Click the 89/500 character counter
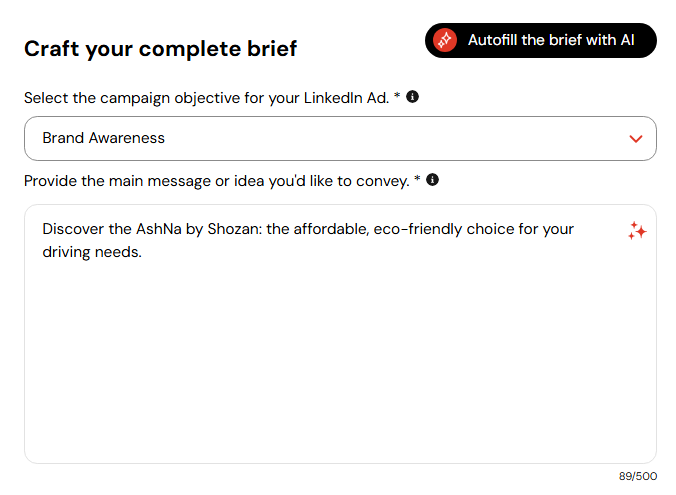Image resolution: width=676 pixels, height=495 pixels. coord(638,476)
